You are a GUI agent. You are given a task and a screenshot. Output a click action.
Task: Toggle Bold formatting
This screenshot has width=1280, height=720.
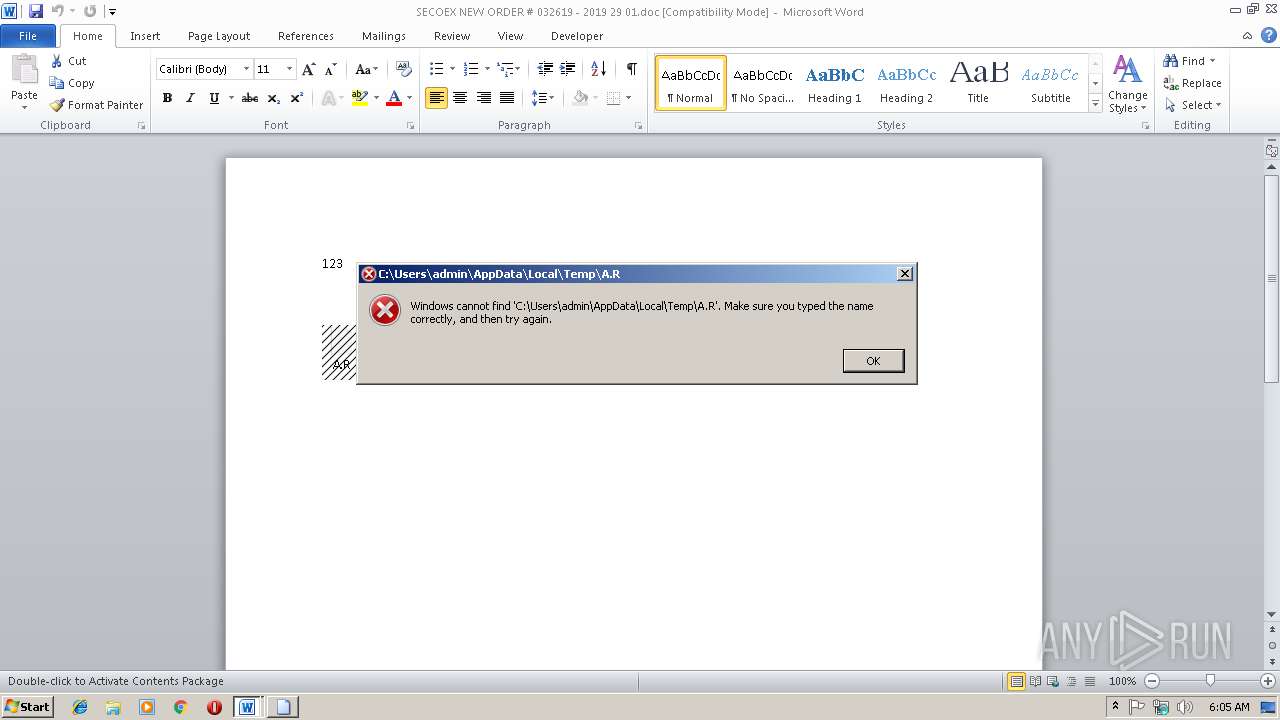pos(167,98)
